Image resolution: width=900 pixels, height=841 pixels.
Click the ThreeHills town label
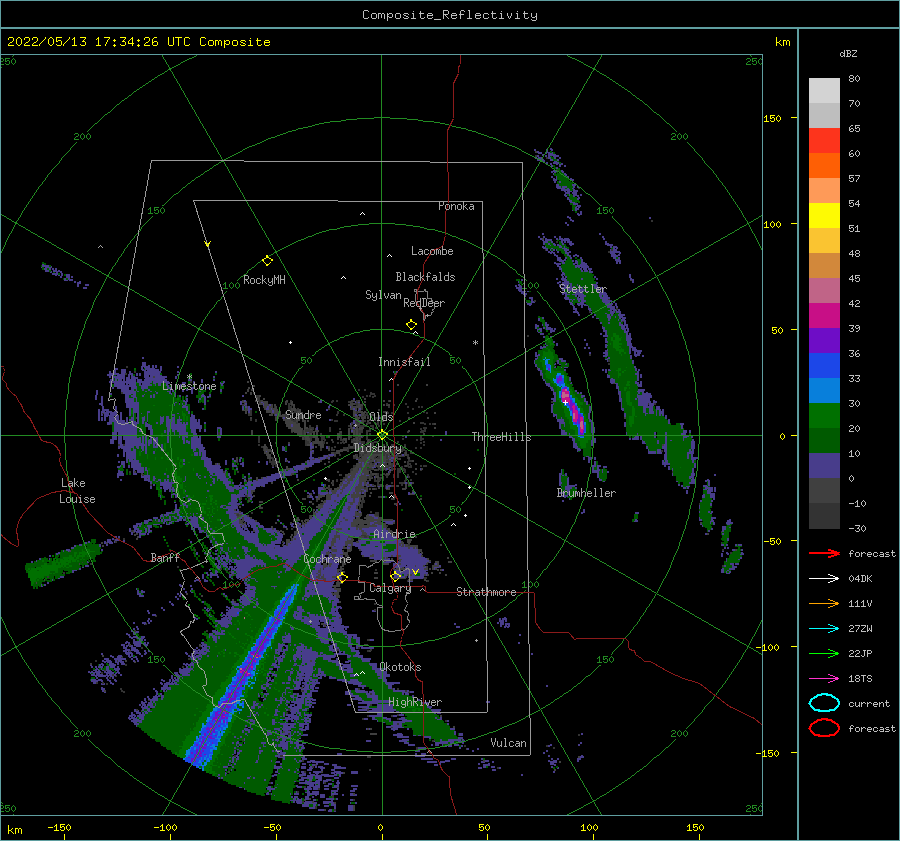tap(501, 437)
